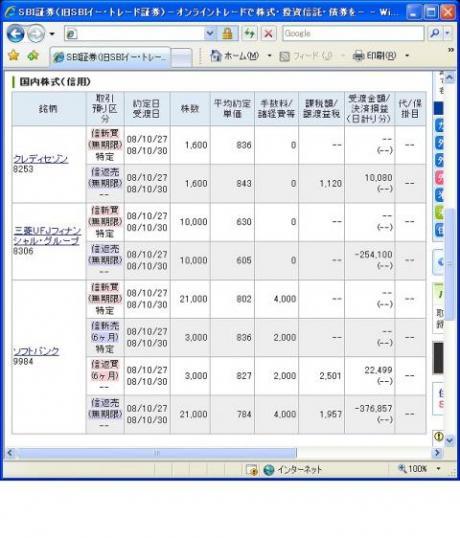Click inside the address bar field

(134, 34)
